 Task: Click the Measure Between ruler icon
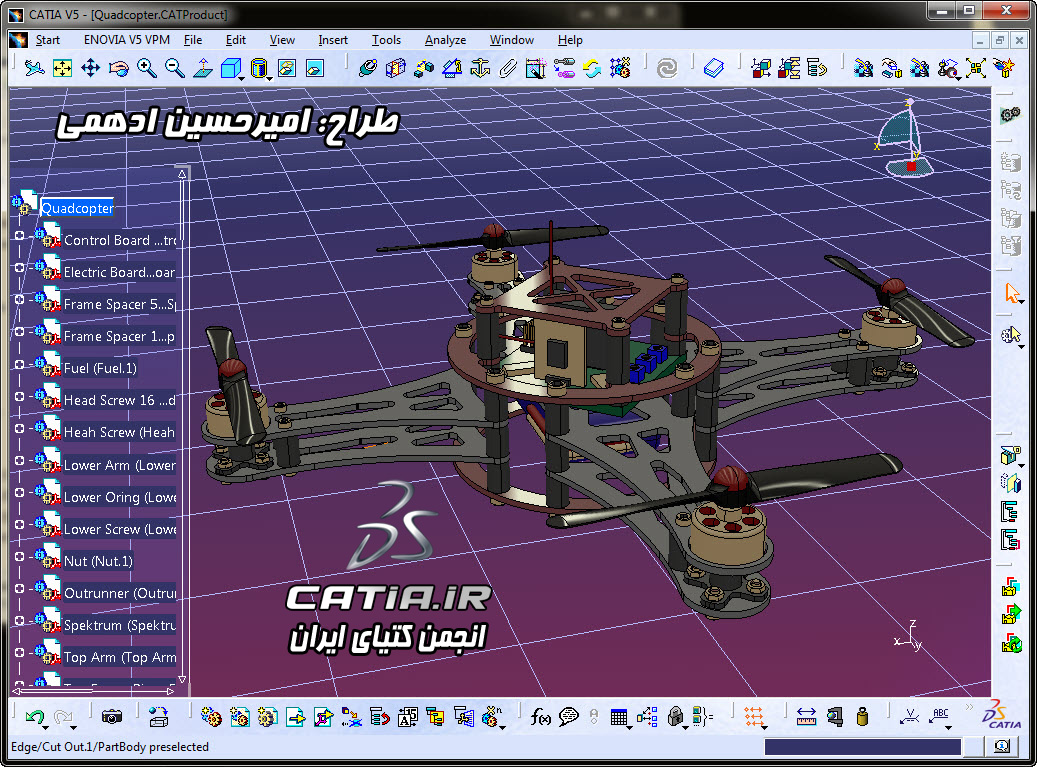[x=806, y=717]
